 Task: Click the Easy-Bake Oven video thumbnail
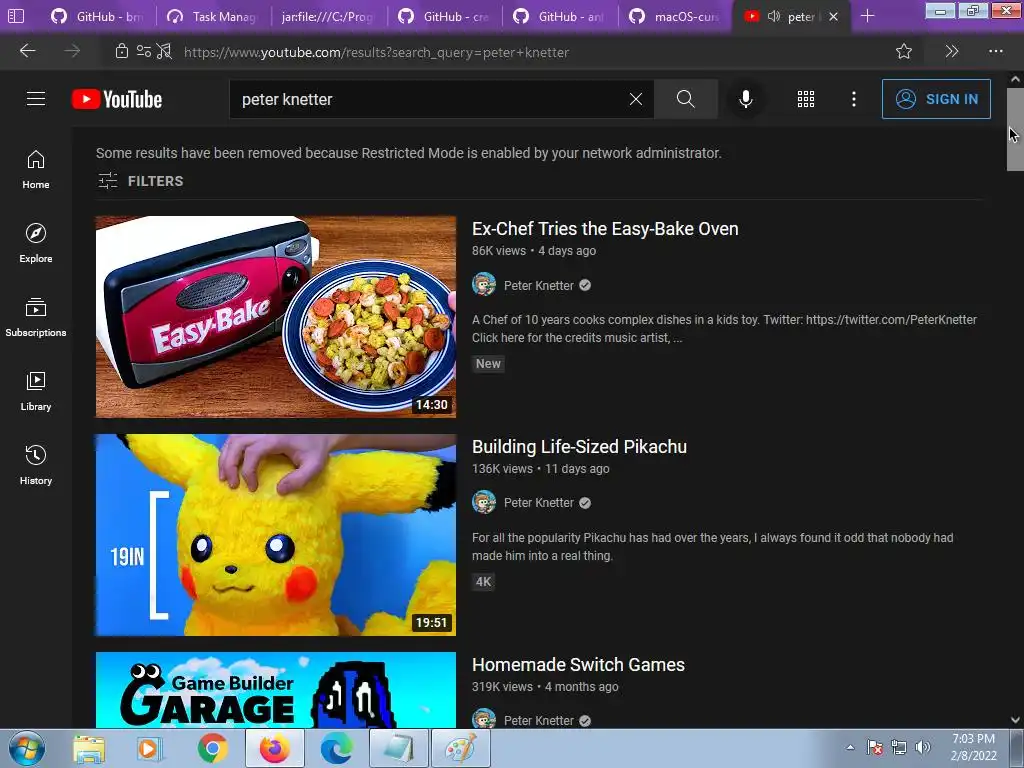click(276, 317)
